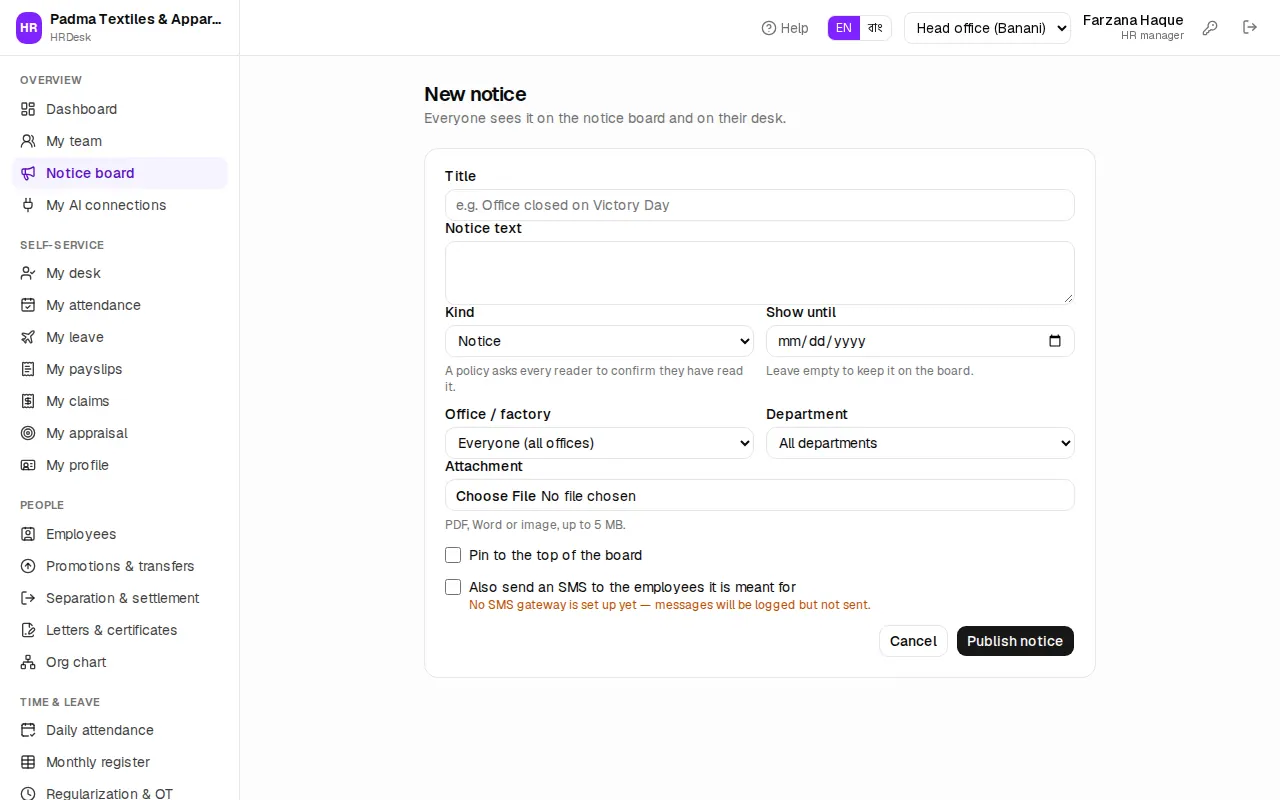Screen dimensions: 1280x800
Task: Click the My profile ID card icon
Action: pos(28,465)
